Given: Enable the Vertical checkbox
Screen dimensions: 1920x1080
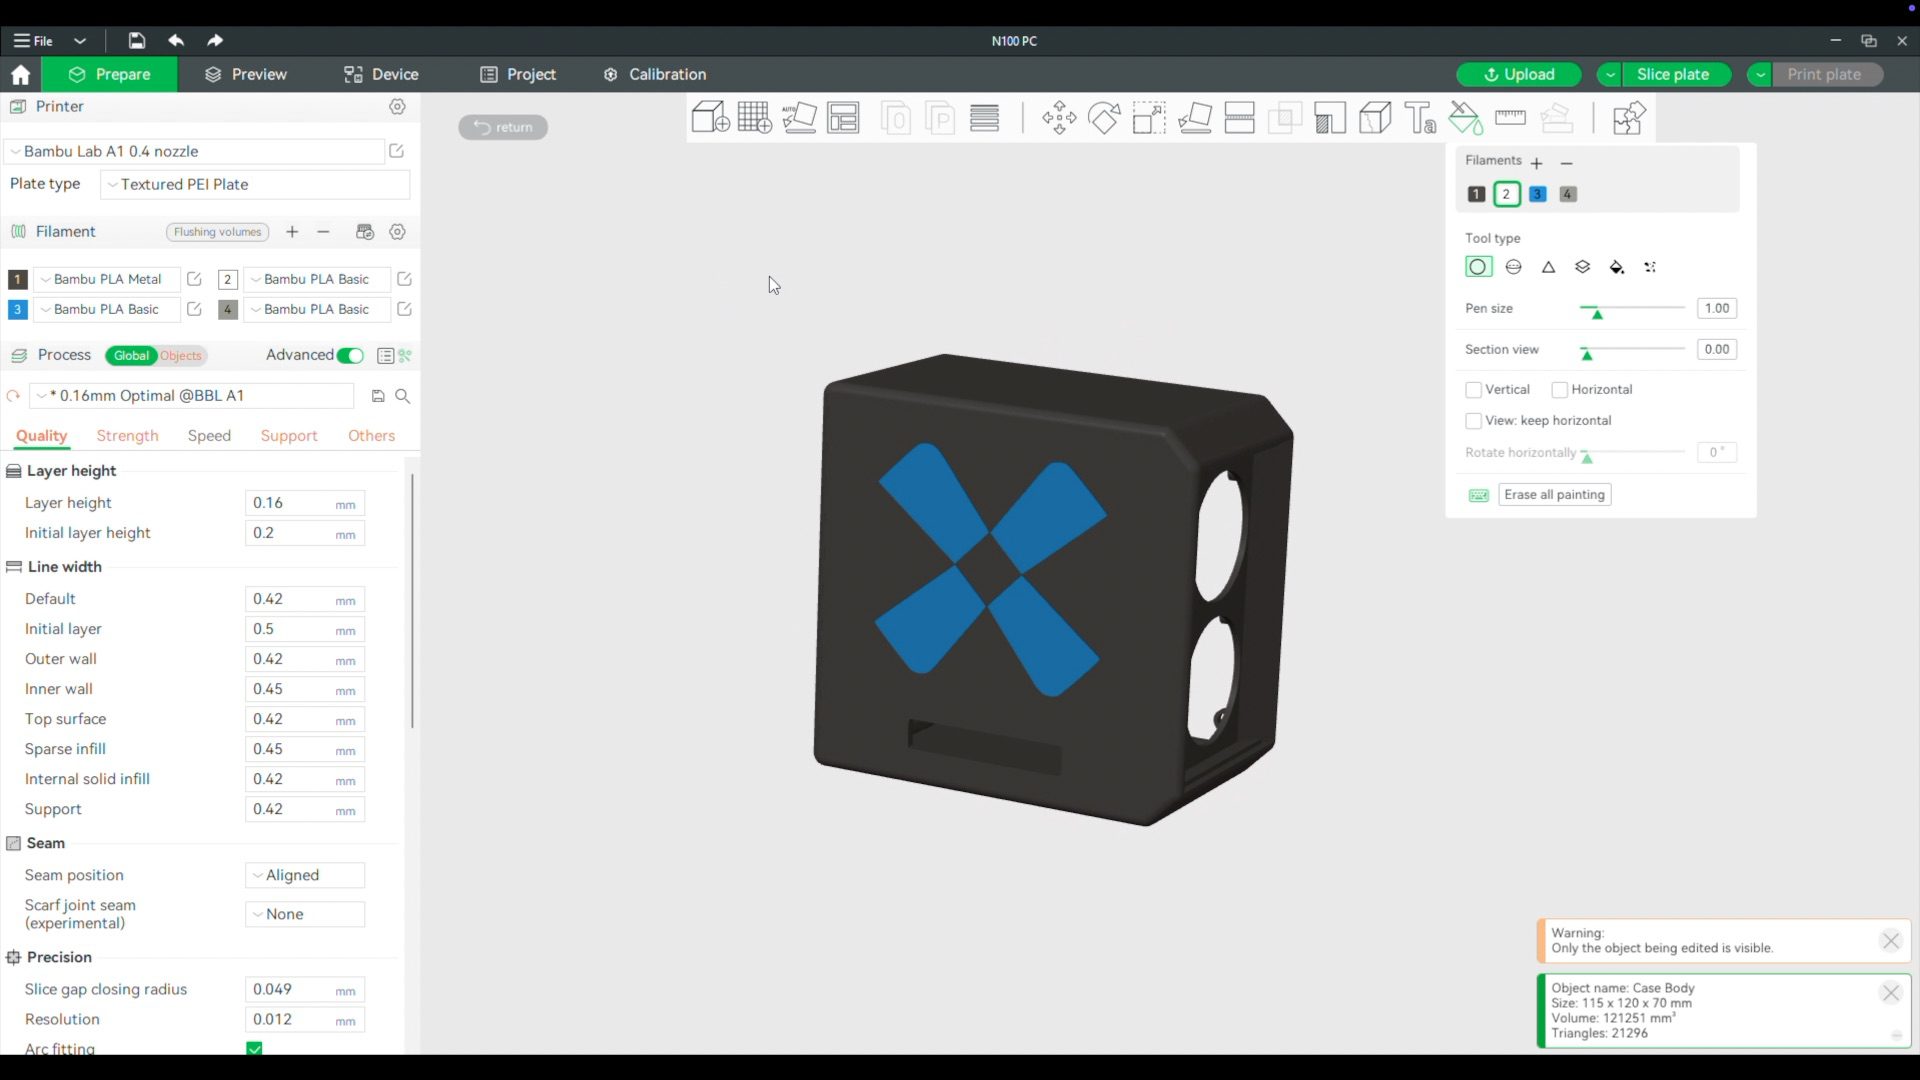Looking at the screenshot, I should [1473, 390].
